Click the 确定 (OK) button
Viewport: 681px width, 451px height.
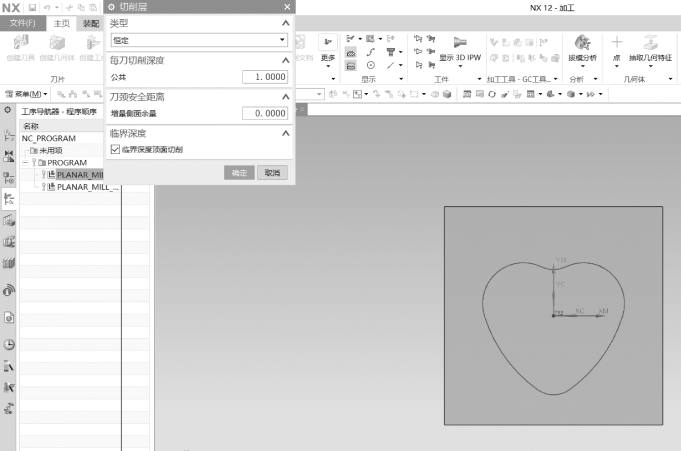tap(239, 172)
